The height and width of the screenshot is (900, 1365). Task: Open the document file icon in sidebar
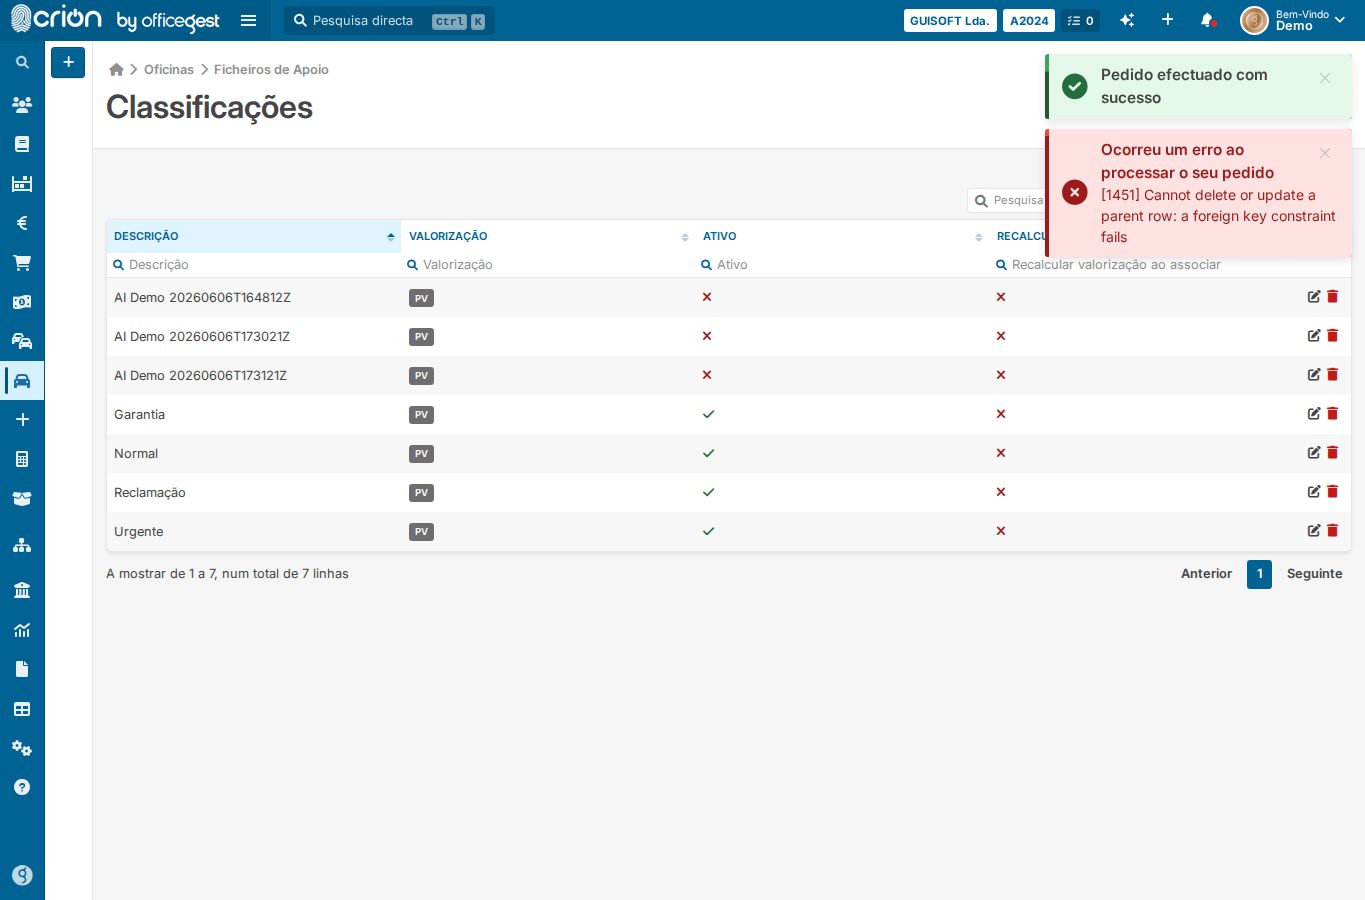point(22,669)
